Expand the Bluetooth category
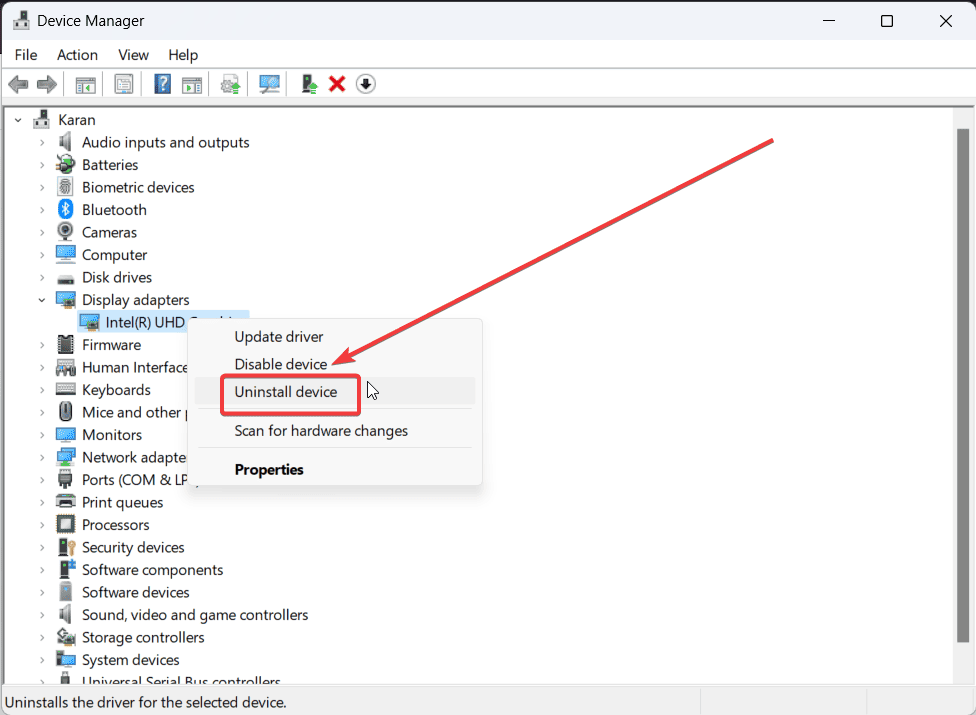 (41, 209)
